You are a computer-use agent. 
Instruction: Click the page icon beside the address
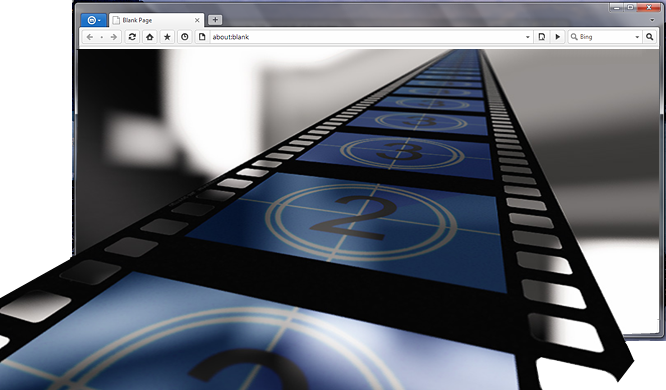pos(202,37)
